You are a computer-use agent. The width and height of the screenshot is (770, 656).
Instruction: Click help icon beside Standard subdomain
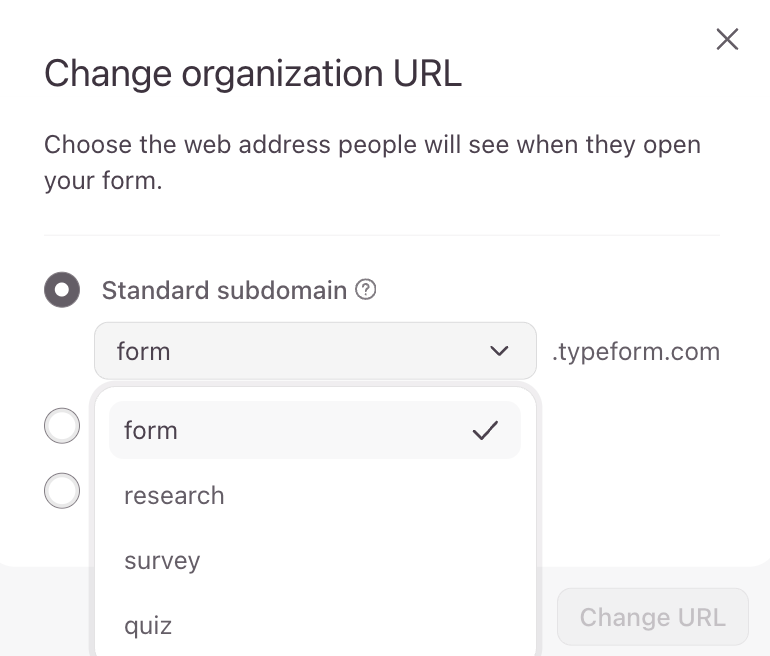pyautogui.click(x=367, y=290)
